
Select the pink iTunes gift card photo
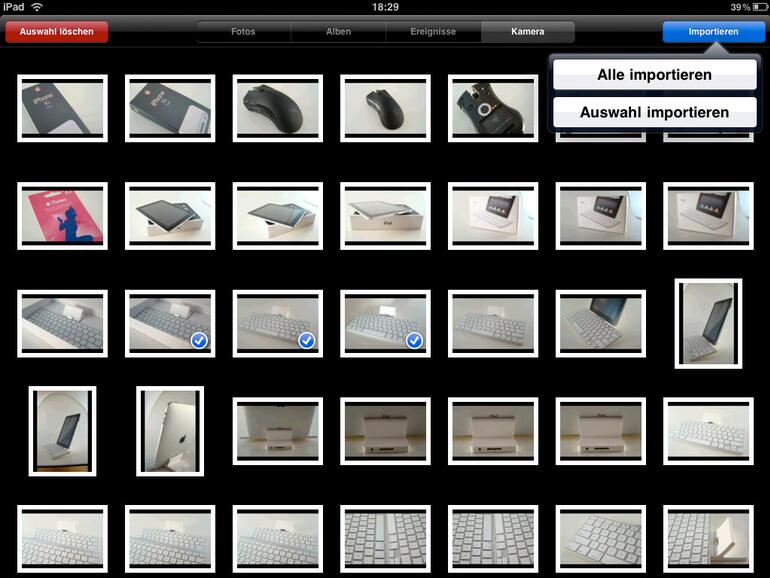tap(62, 216)
